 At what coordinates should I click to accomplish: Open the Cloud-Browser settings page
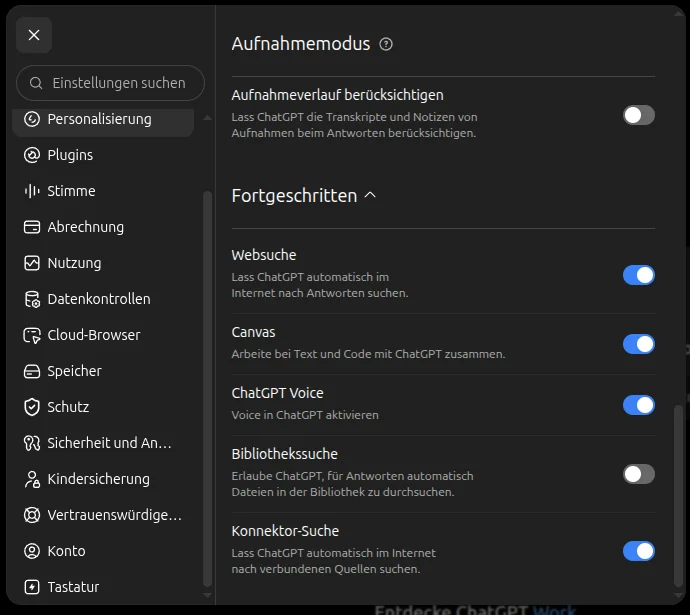click(x=103, y=335)
